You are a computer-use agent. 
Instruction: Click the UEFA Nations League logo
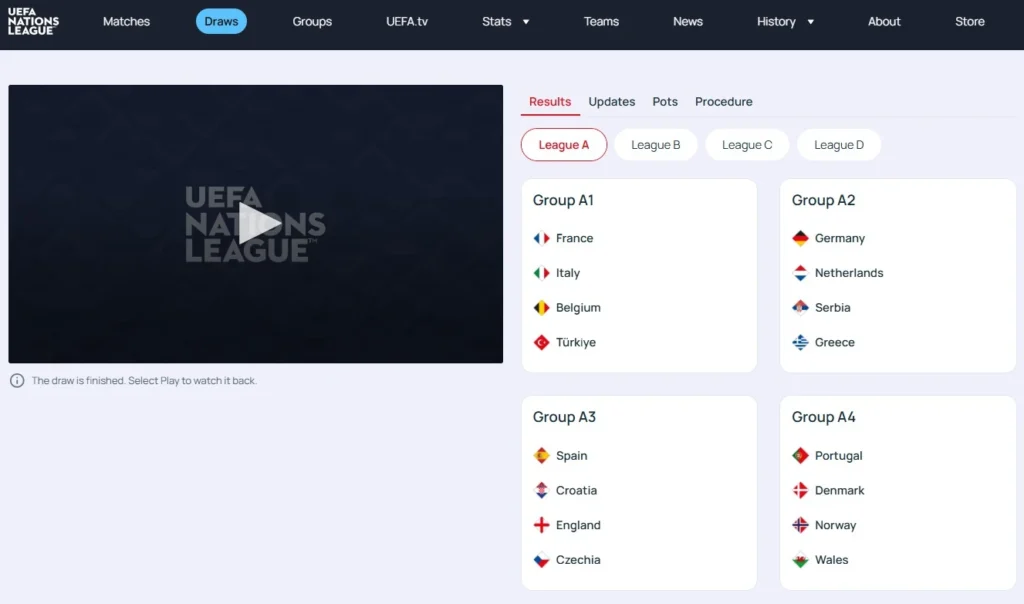(x=33, y=21)
